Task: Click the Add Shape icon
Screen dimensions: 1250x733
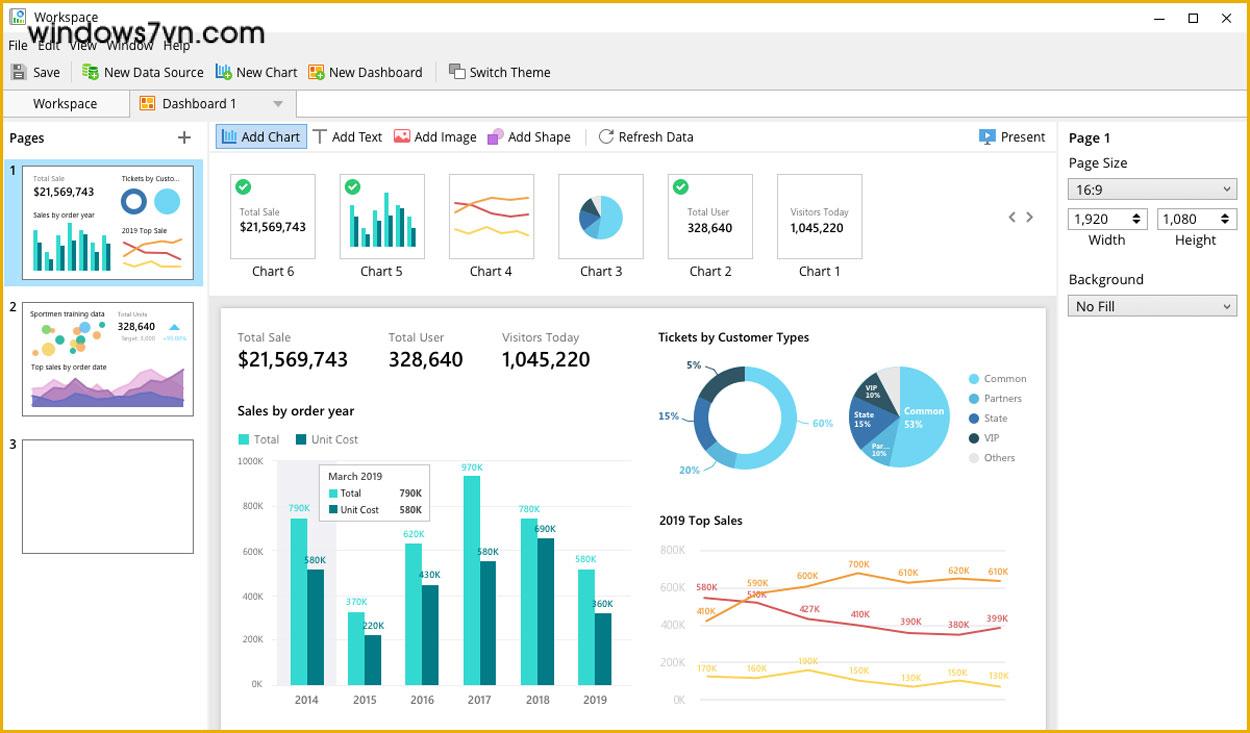Action: [x=495, y=137]
